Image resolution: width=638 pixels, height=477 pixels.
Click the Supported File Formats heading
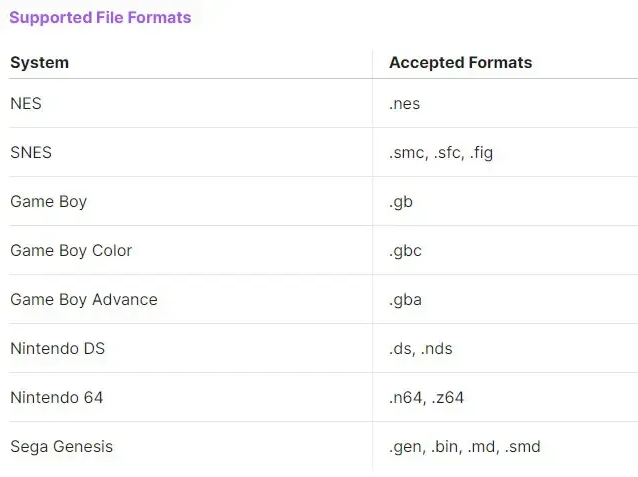pos(100,17)
